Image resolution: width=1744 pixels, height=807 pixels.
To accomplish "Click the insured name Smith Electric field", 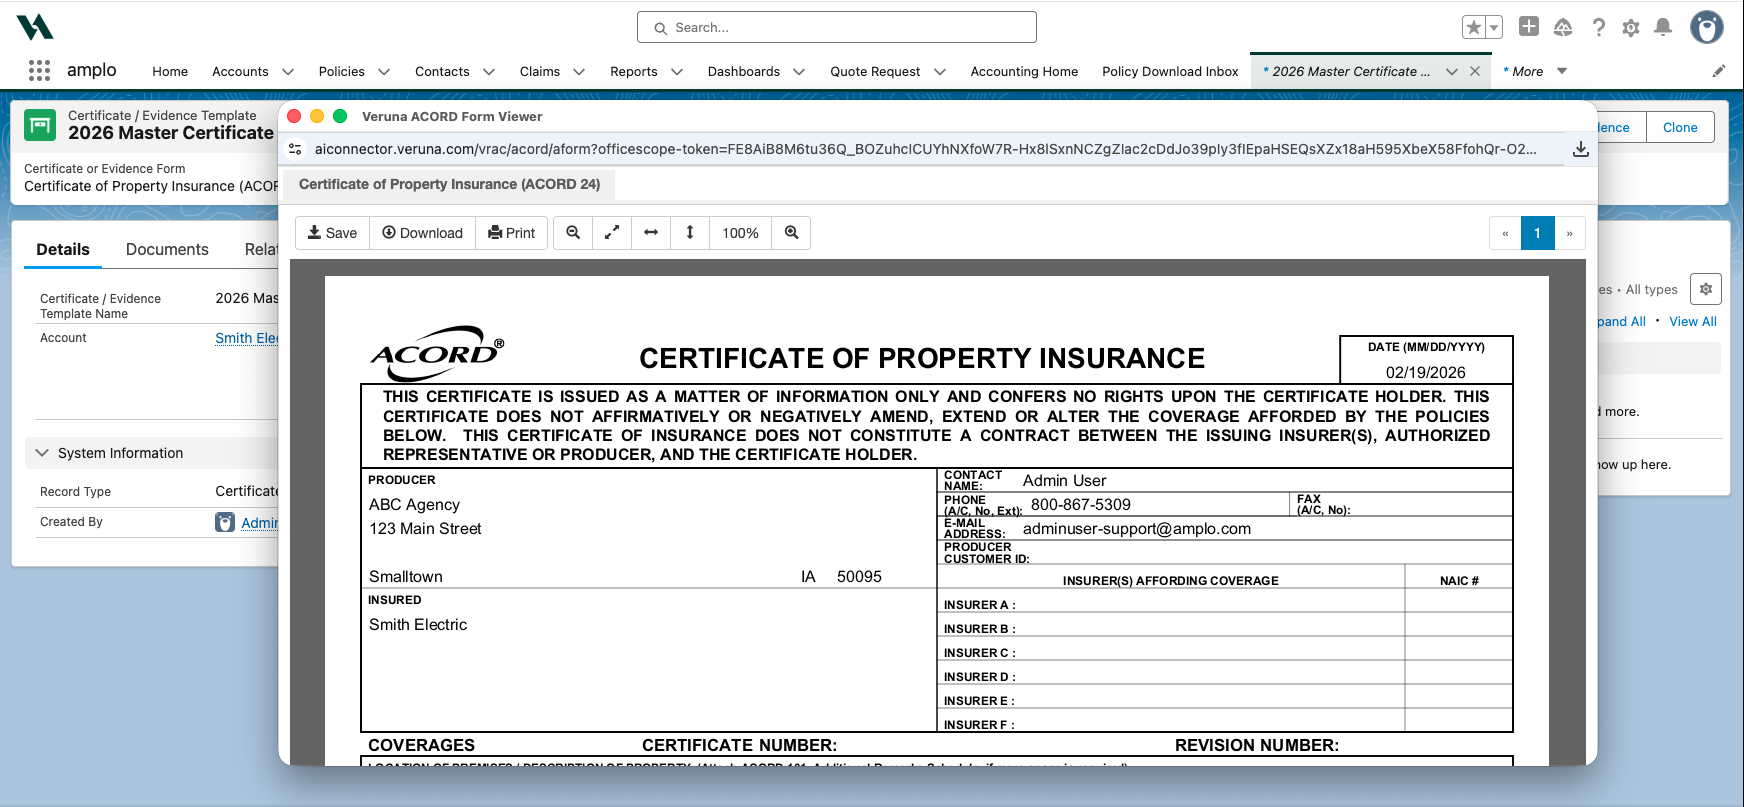I will tap(650, 625).
